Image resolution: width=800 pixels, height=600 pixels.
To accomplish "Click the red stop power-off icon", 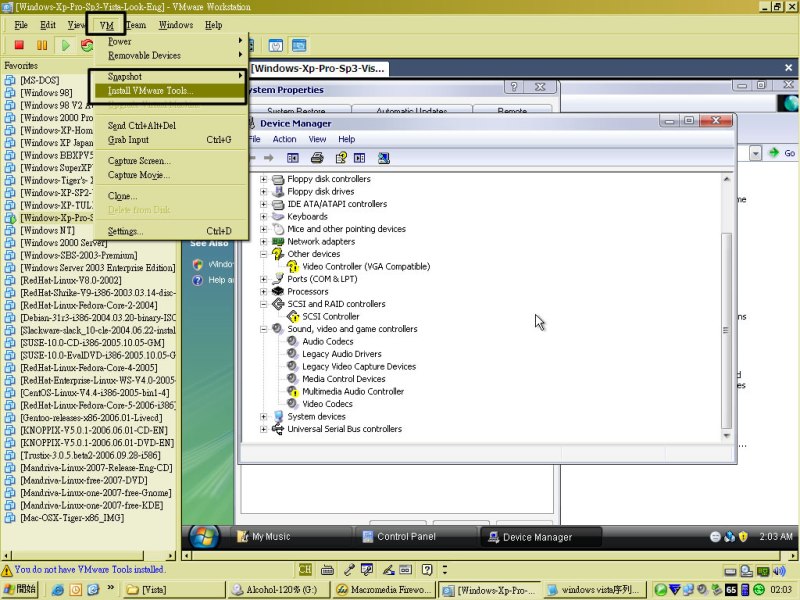I will [19, 45].
